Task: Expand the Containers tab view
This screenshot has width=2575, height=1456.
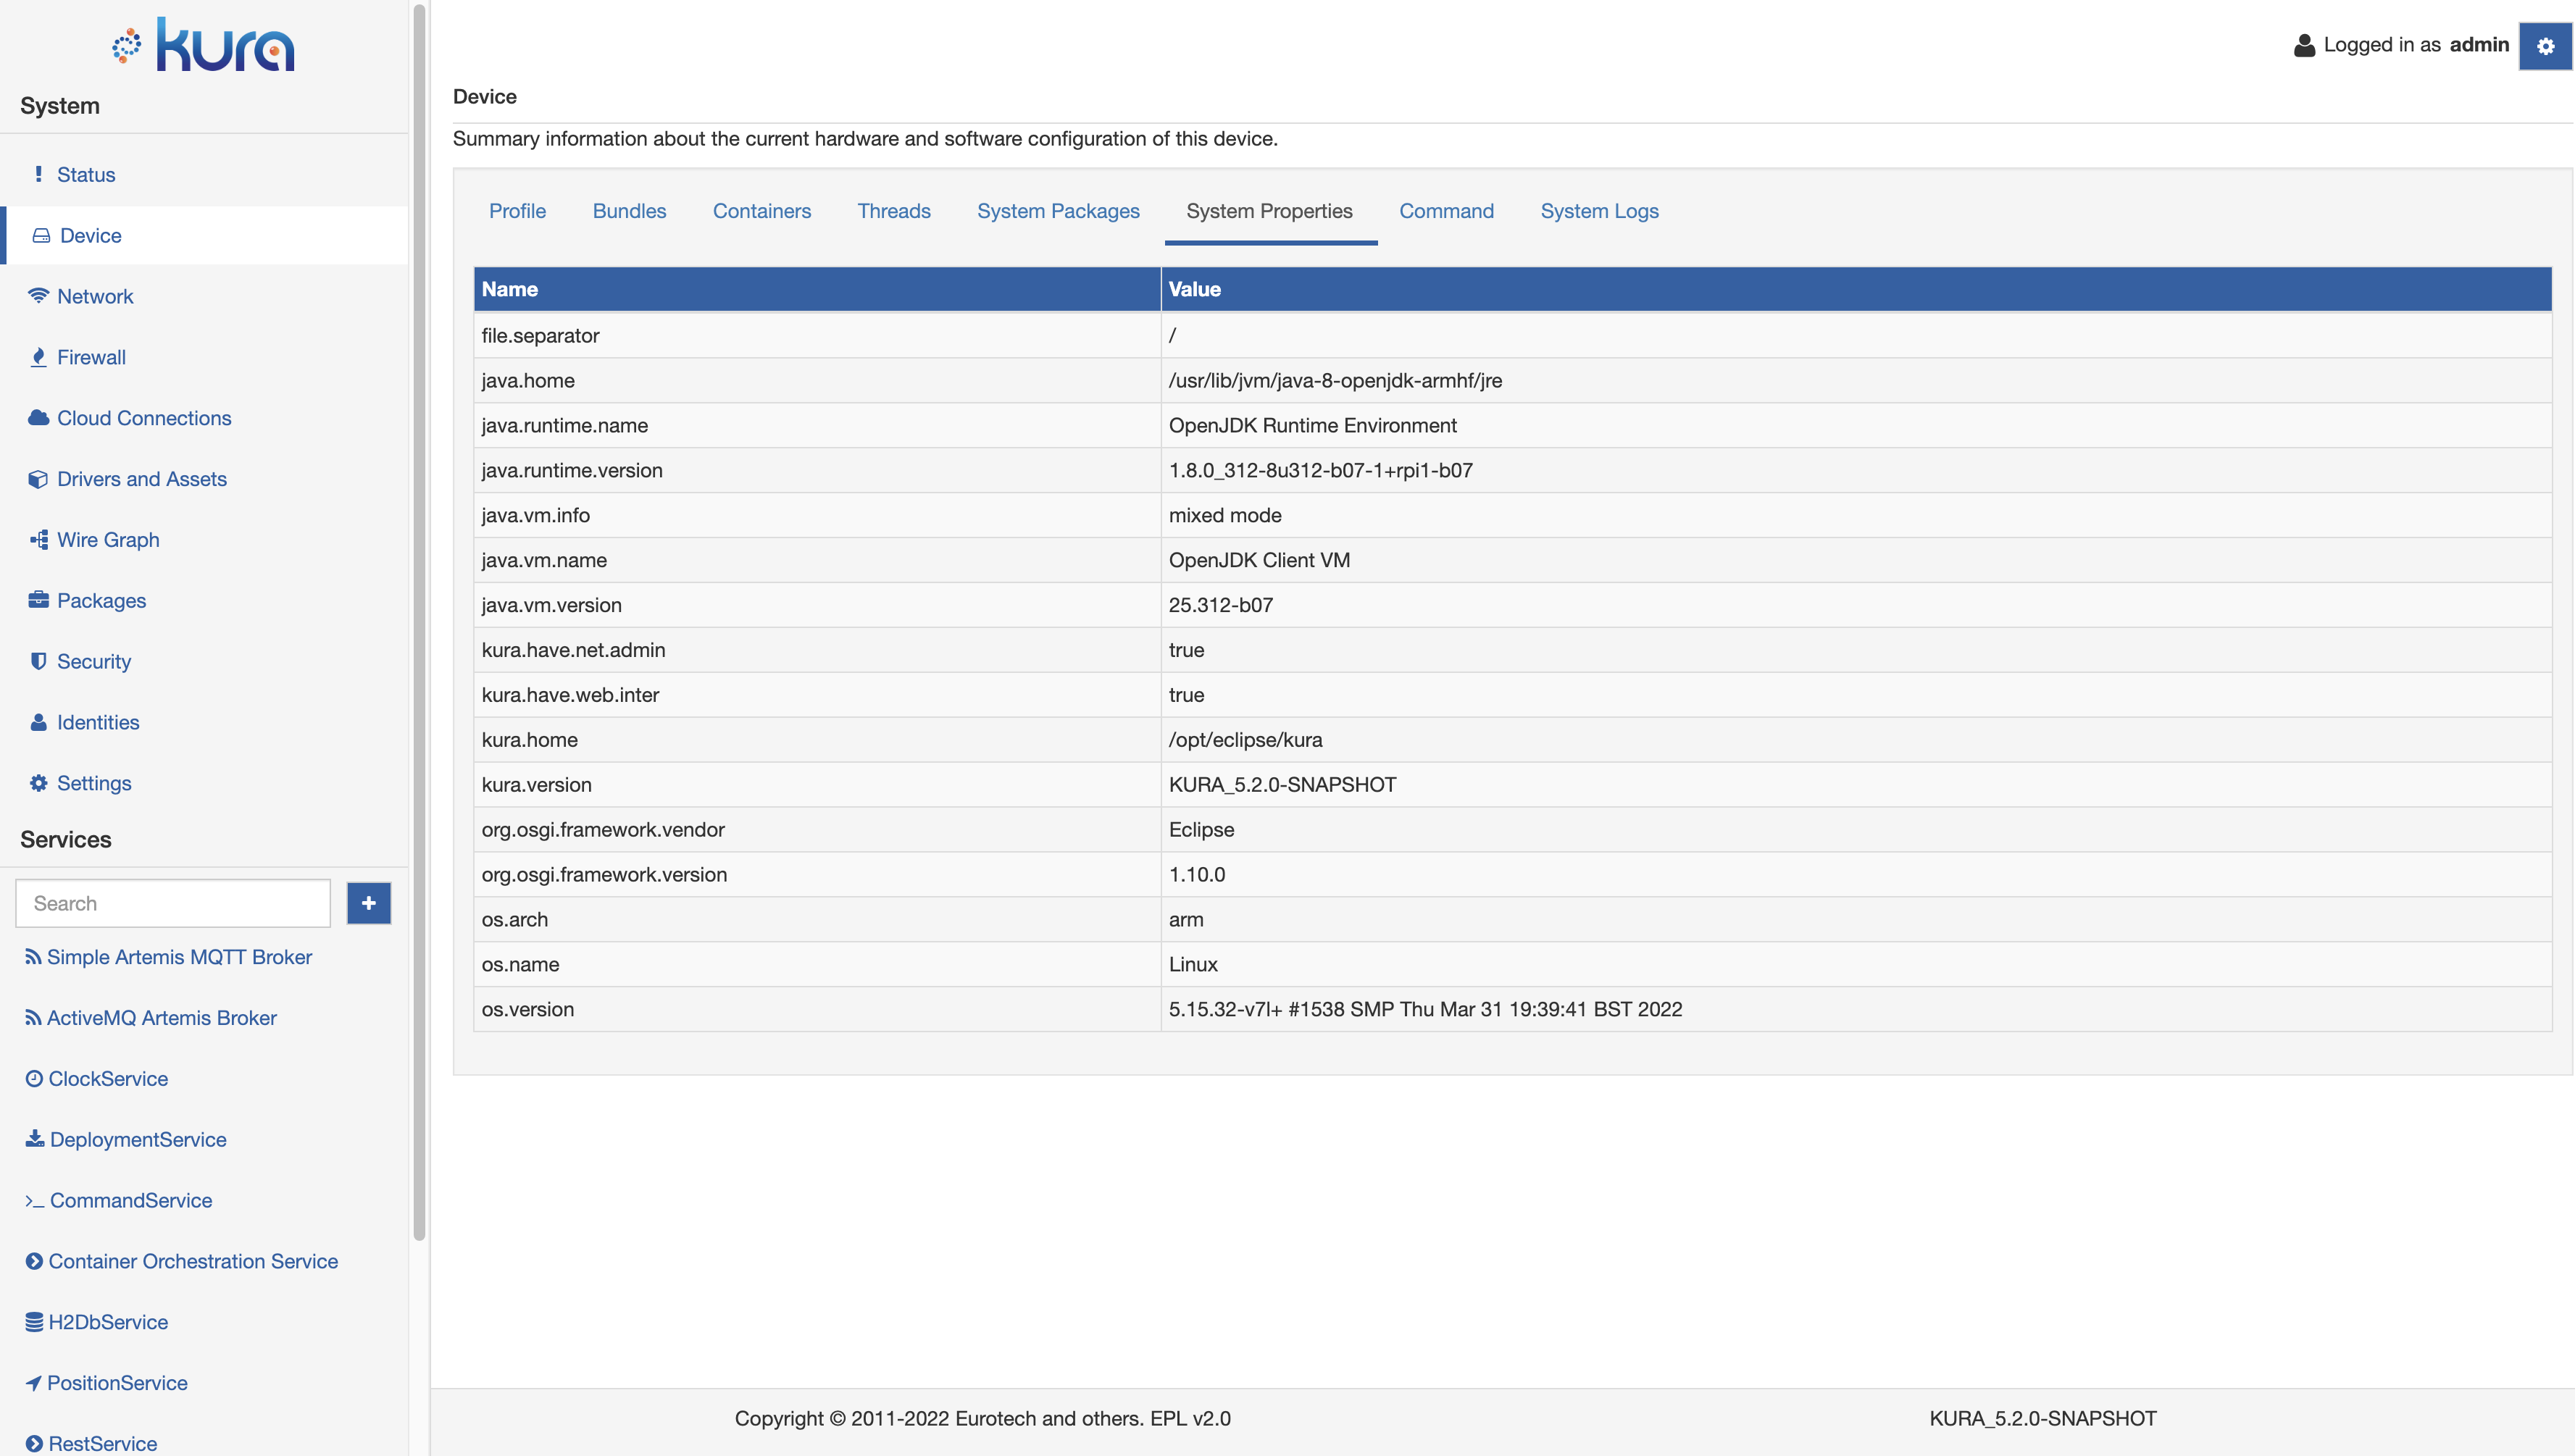Action: point(762,211)
